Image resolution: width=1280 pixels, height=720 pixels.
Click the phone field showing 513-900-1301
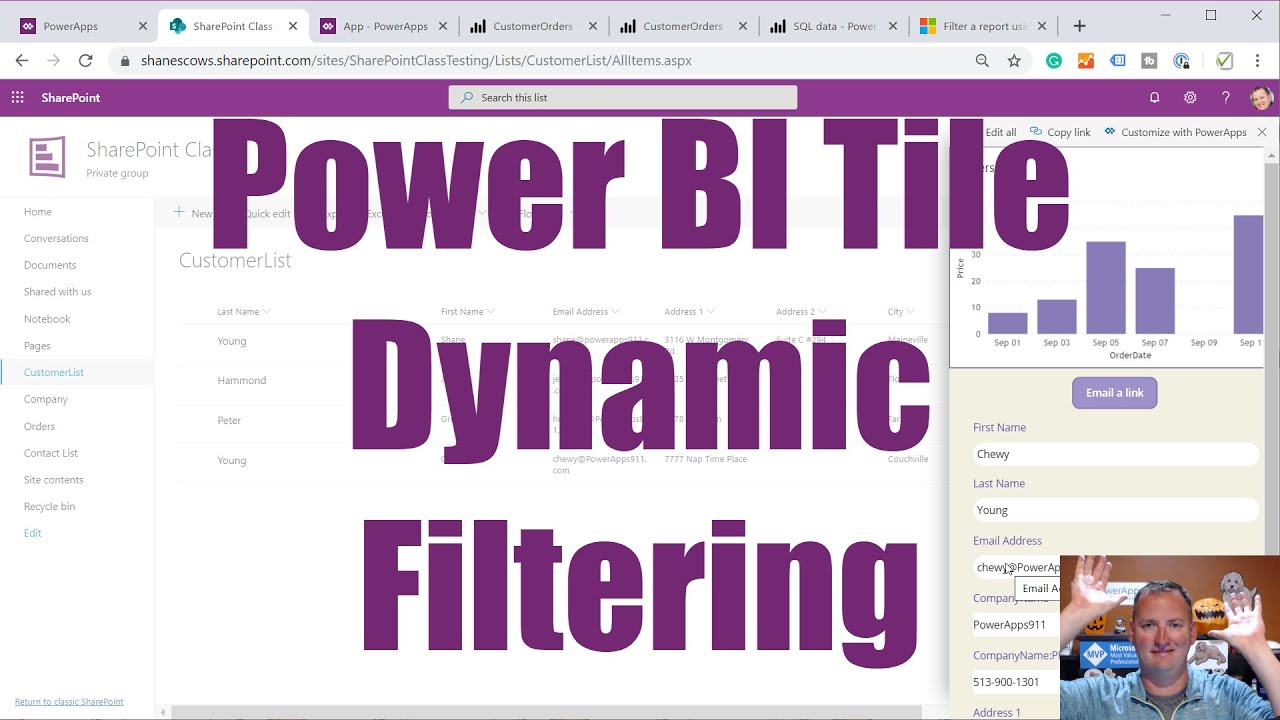(x=1016, y=682)
